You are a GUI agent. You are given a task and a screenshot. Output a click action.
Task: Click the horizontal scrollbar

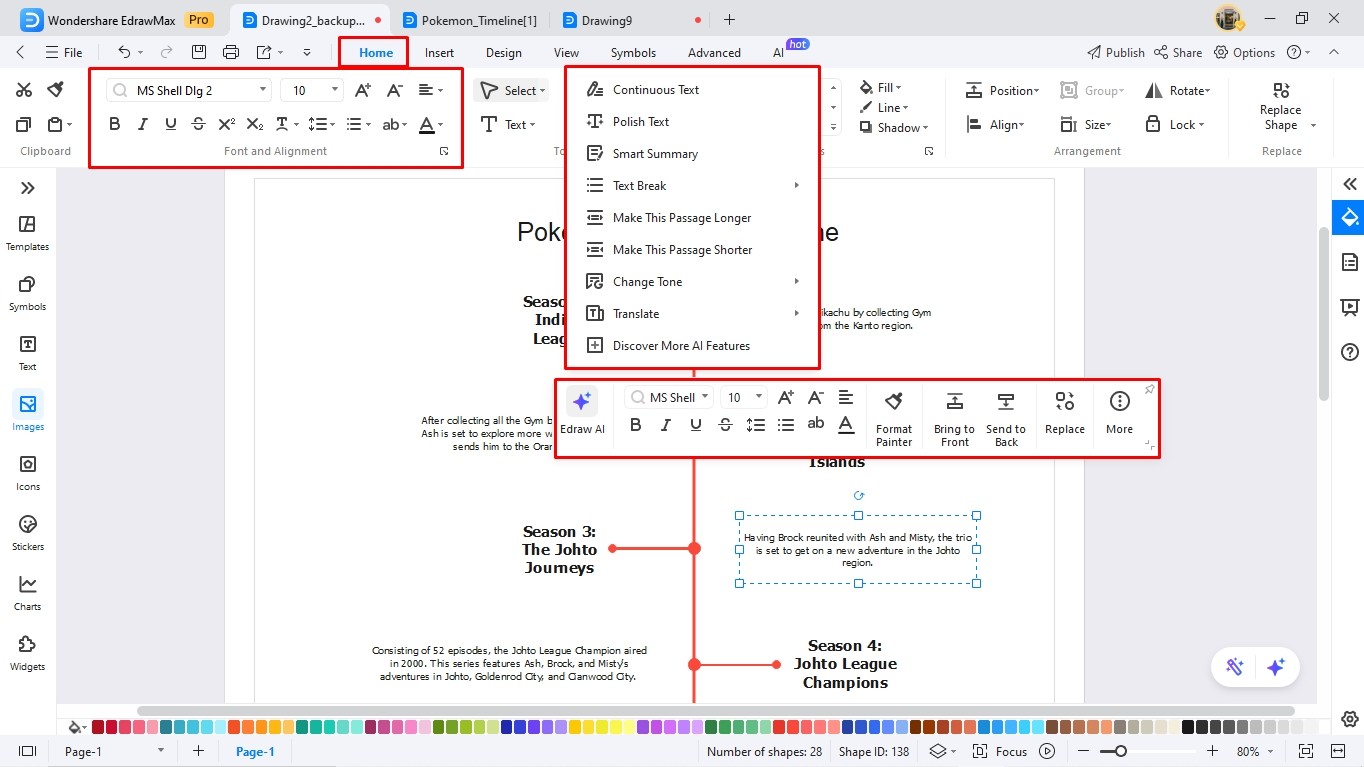(715, 711)
